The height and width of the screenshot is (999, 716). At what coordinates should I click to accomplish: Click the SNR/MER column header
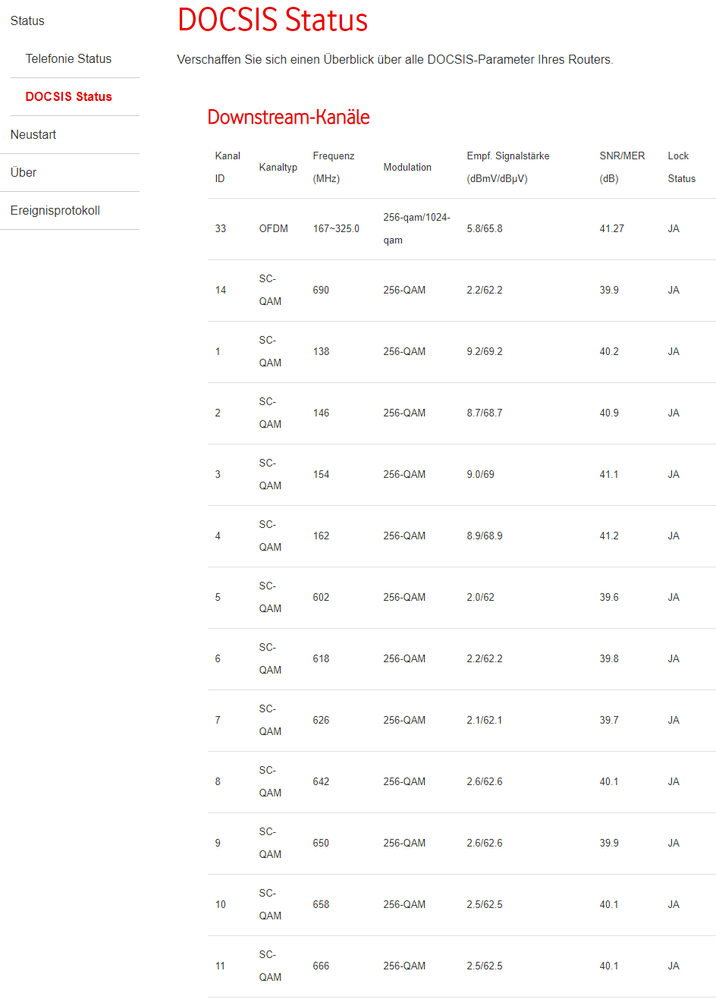(x=623, y=167)
